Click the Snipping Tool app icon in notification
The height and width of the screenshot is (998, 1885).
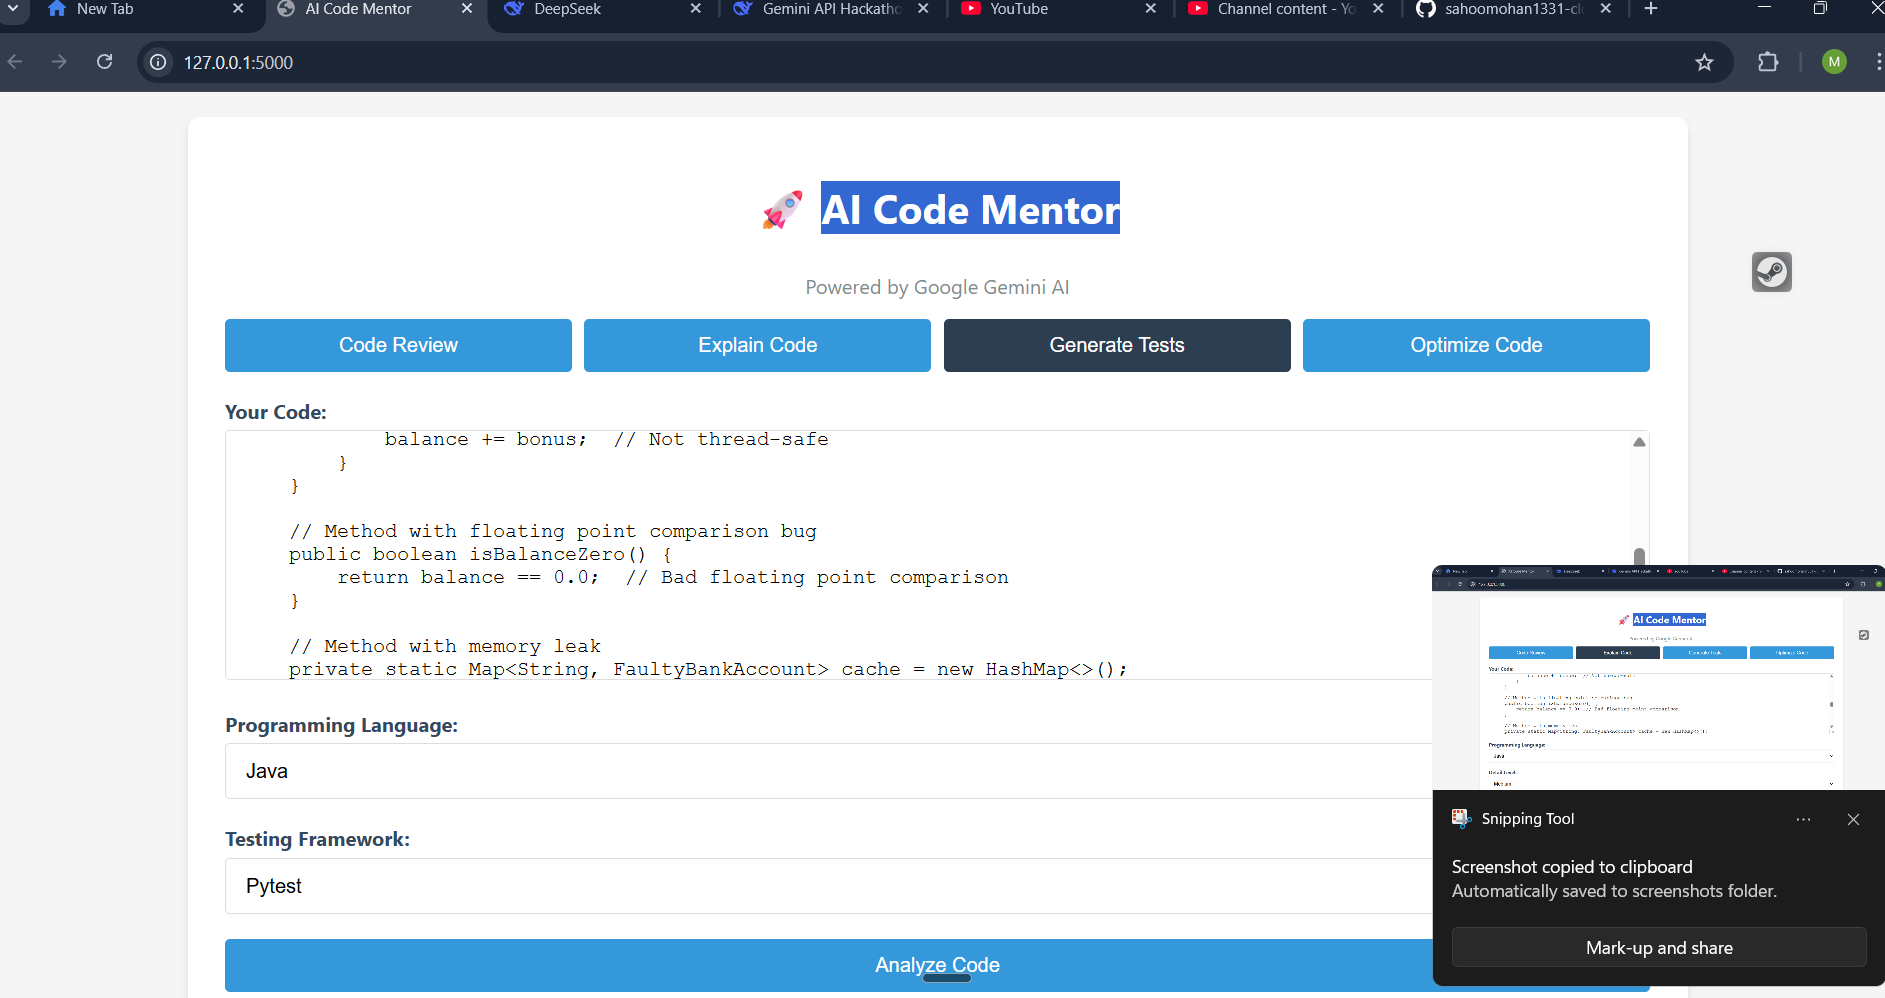click(x=1462, y=819)
